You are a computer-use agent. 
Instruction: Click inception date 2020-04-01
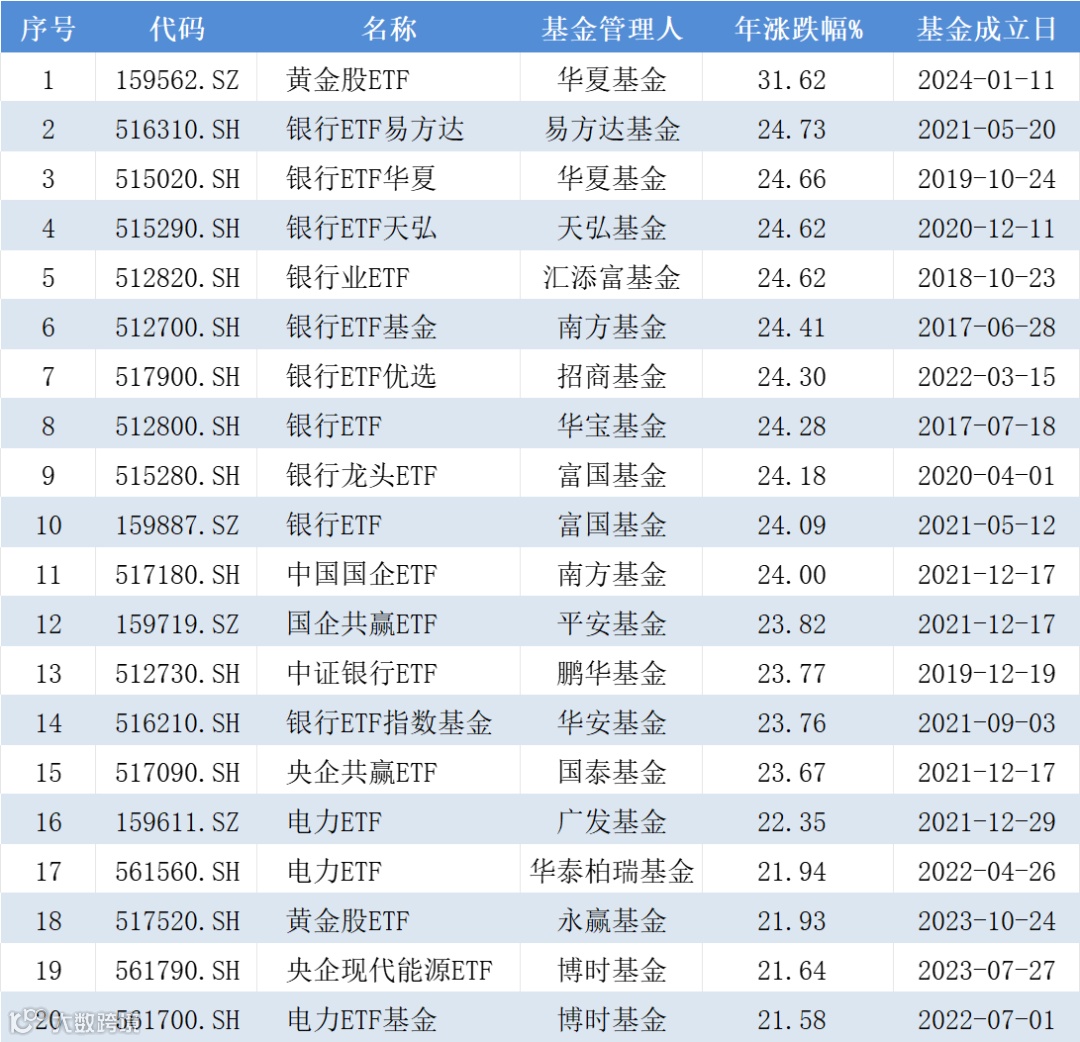tap(986, 476)
